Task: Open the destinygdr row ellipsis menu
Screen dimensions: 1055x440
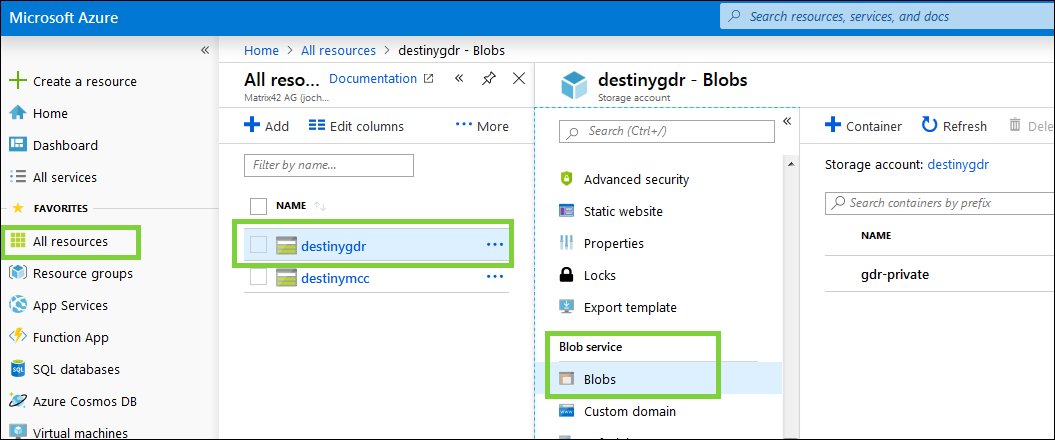Action: [x=495, y=245]
